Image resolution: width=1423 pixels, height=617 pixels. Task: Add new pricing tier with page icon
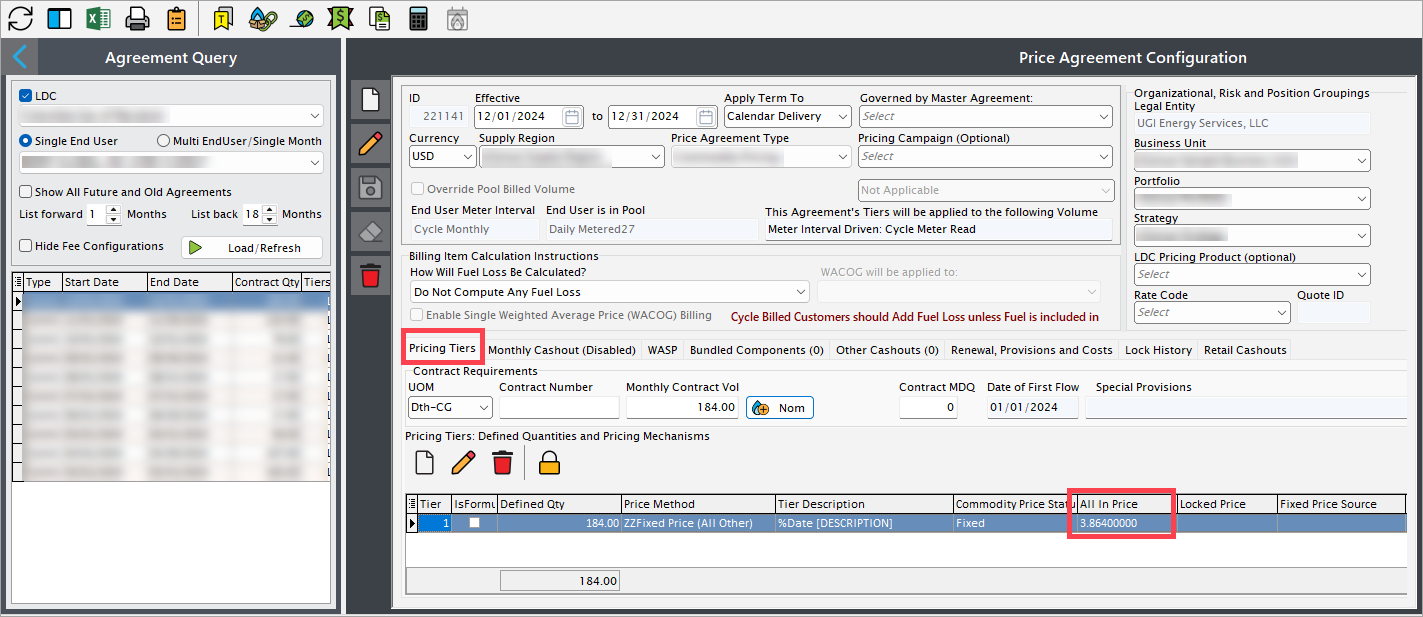pyautogui.click(x=426, y=462)
